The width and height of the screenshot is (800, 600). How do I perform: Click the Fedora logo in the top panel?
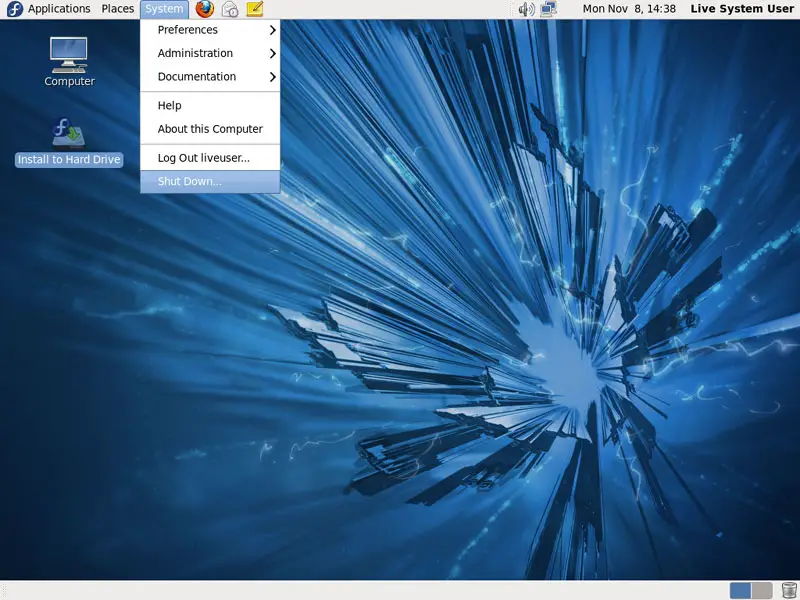point(14,9)
